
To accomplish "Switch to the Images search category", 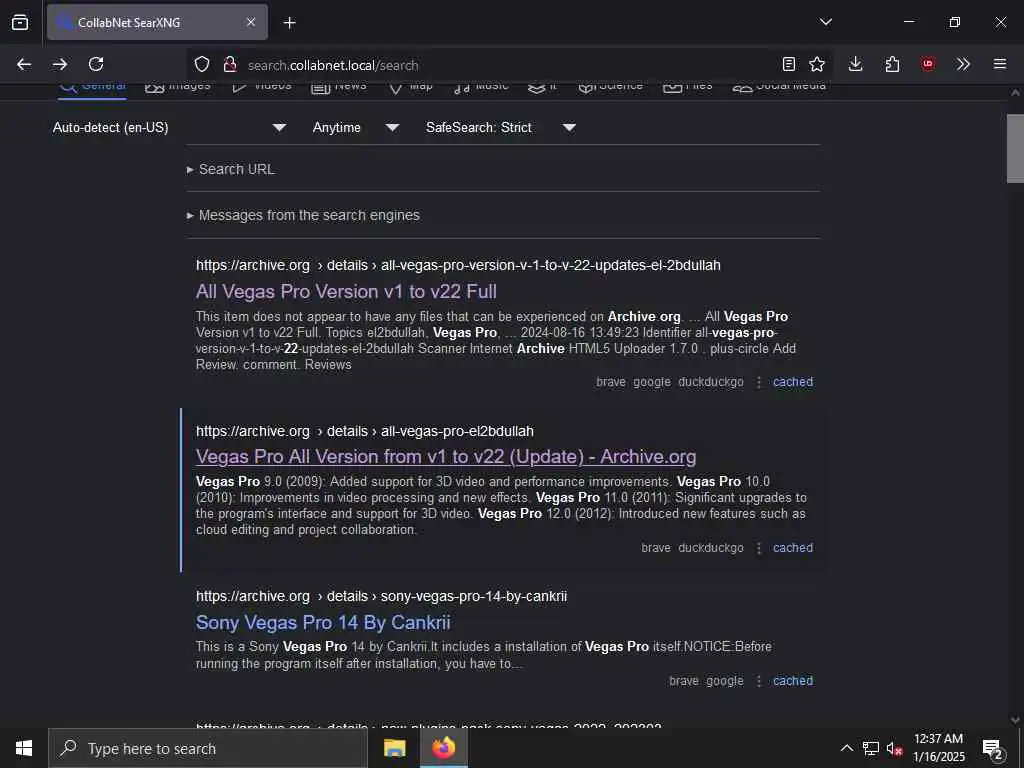I will point(178,88).
